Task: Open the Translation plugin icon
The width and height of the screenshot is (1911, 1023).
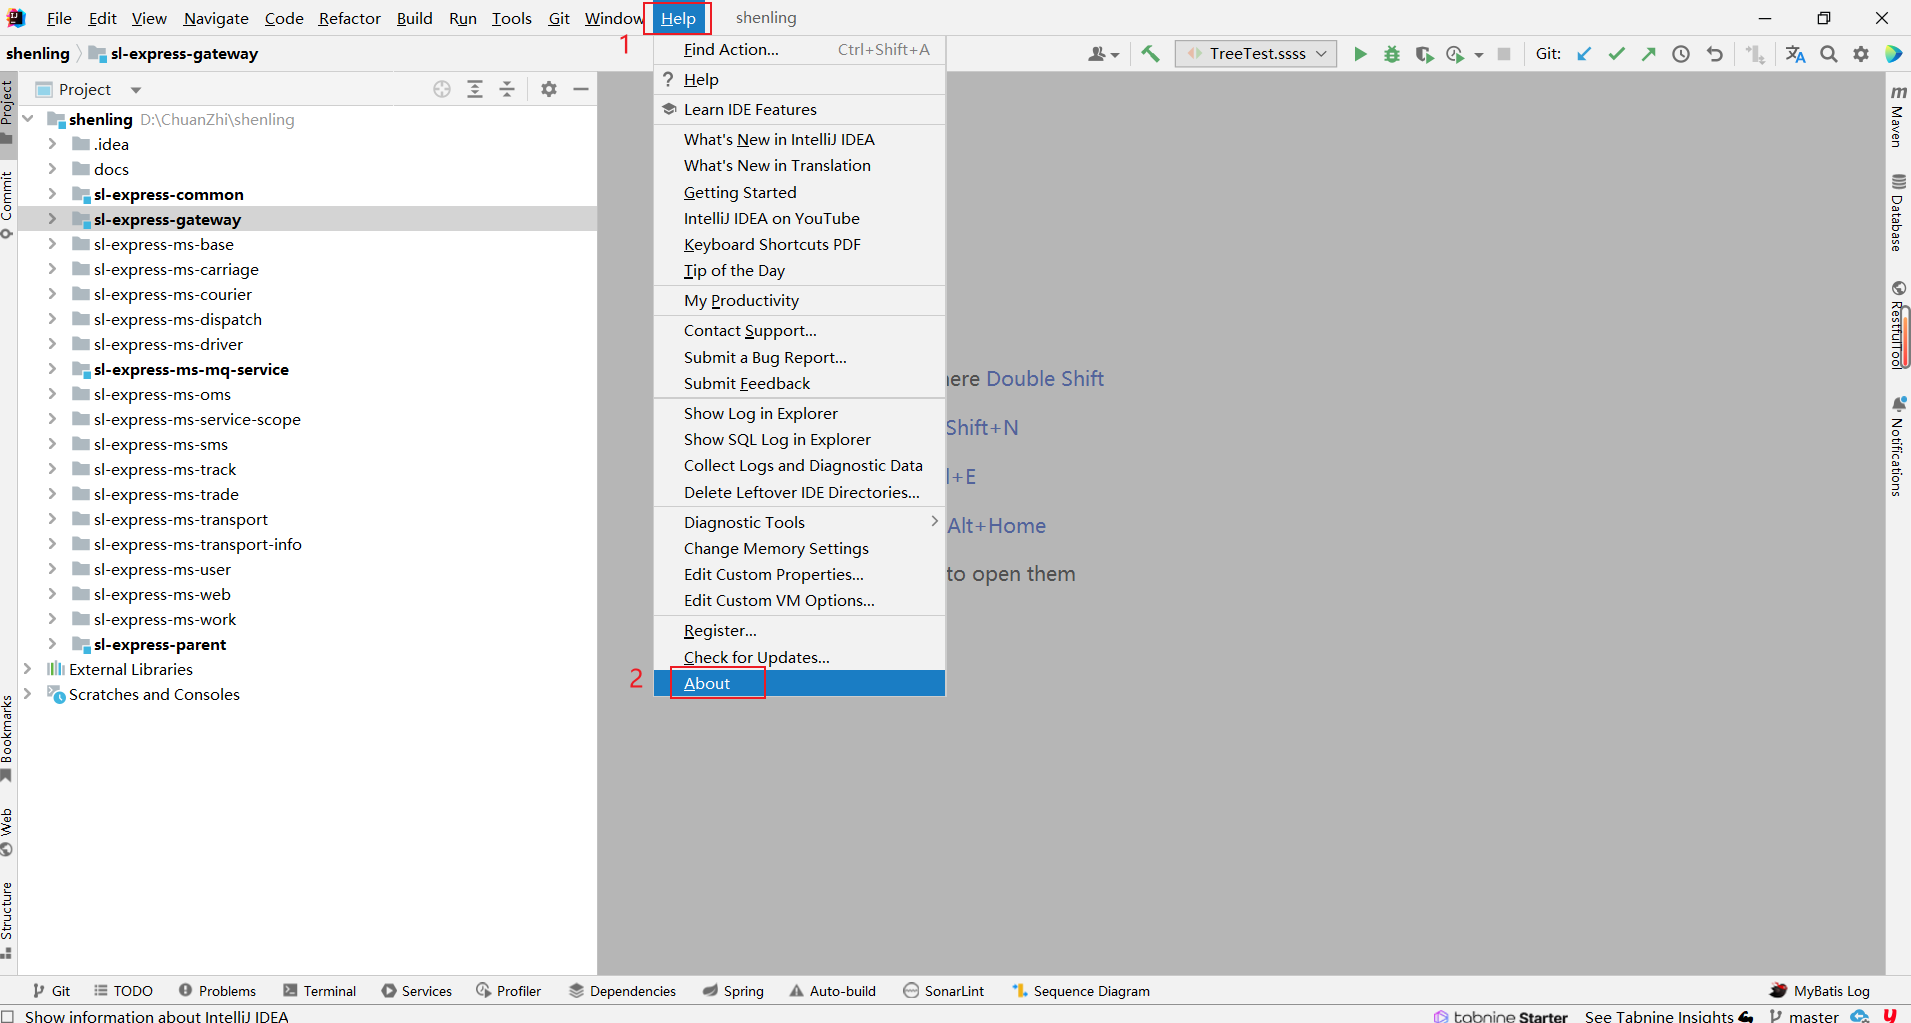Action: point(1796,54)
